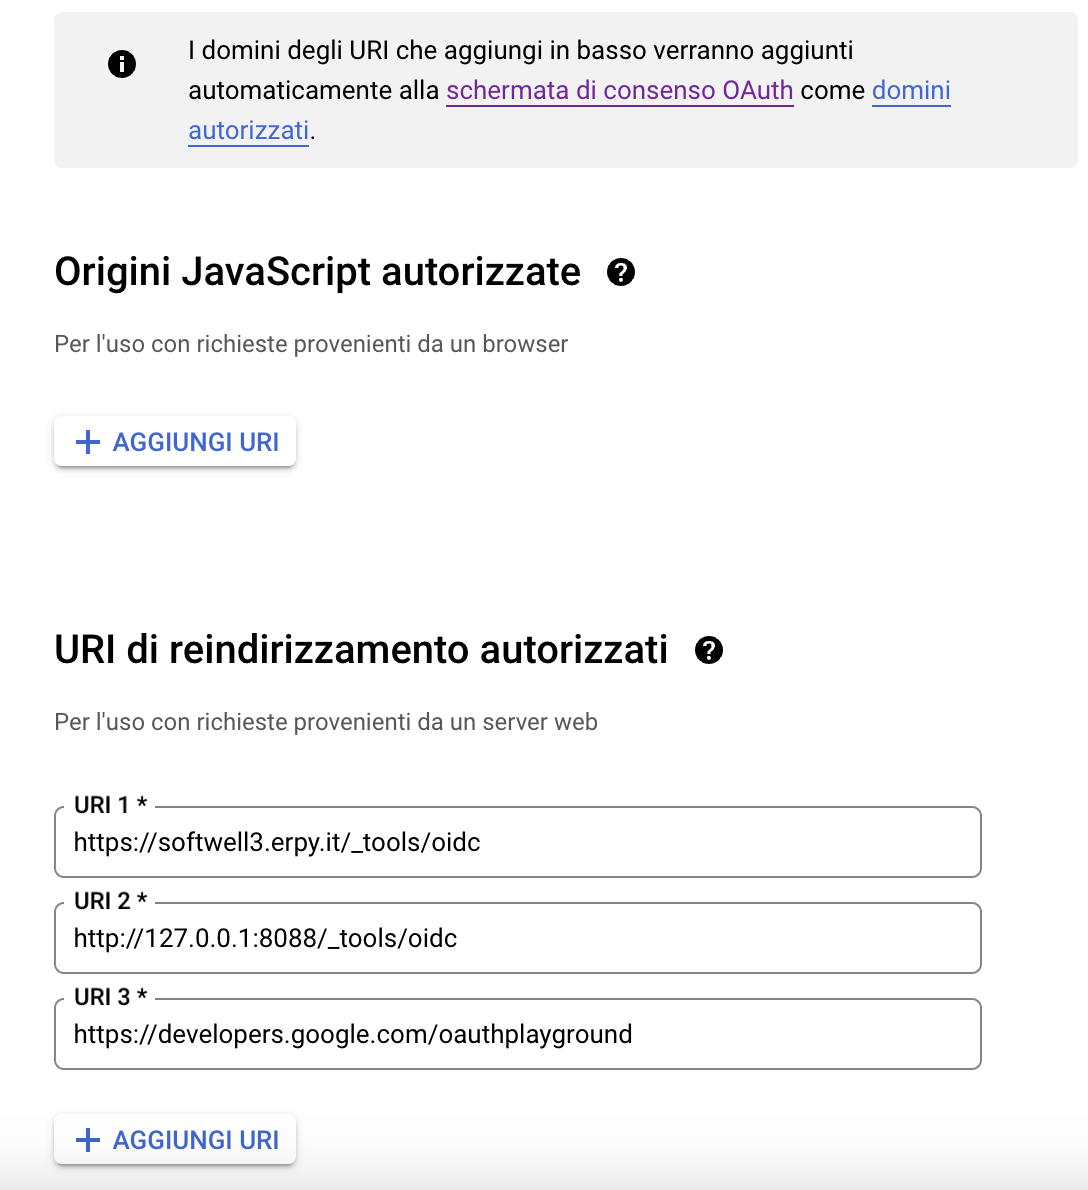The image size is (1088, 1190).
Task: Click plus icon below the URI 3 field
Action: point(88,1140)
